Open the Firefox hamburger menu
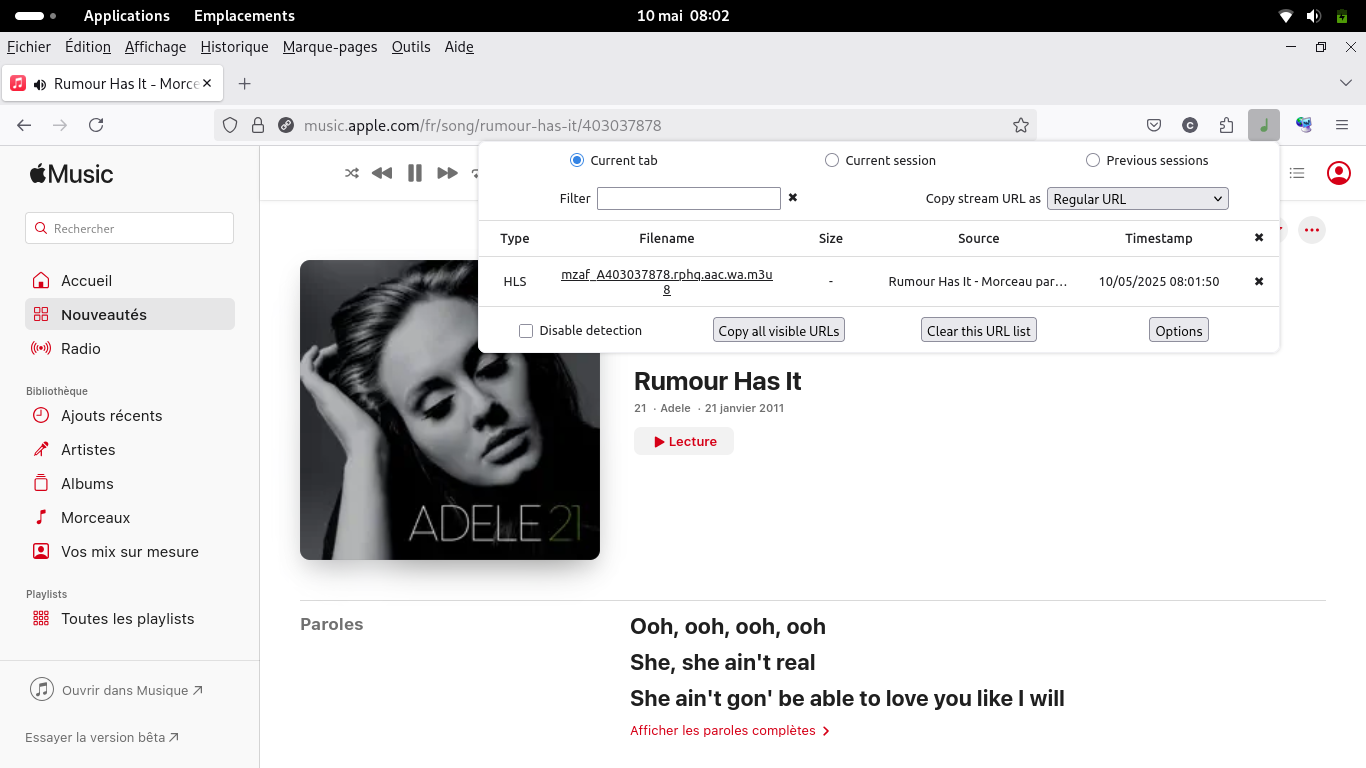The image size is (1366, 768). (x=1342, y=125)
